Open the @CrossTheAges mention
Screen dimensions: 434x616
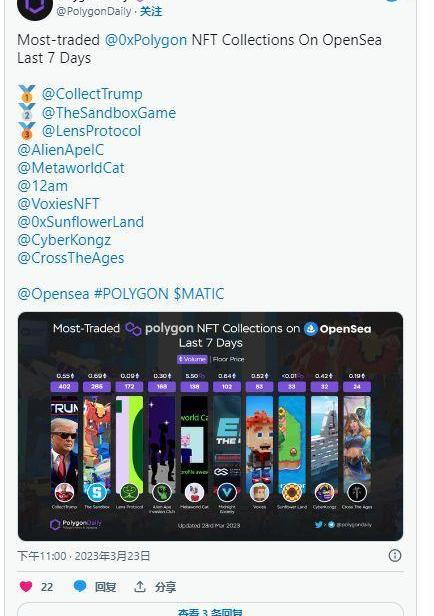71,258
